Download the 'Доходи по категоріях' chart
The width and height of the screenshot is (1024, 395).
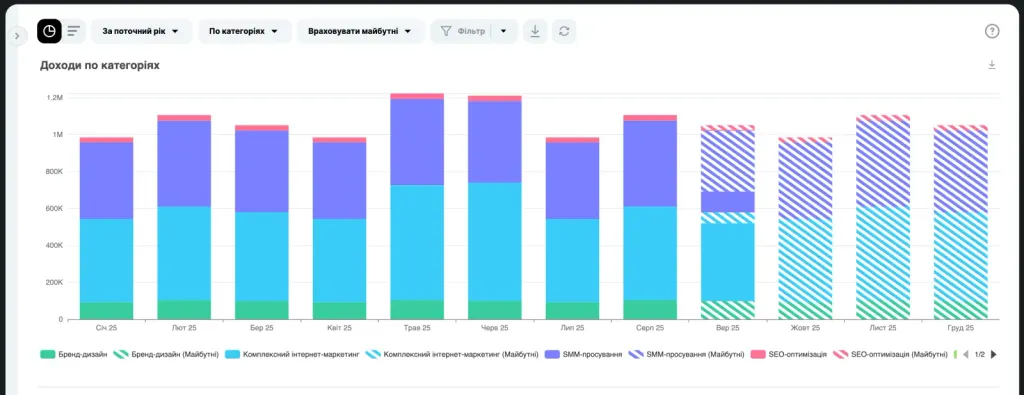(992, 65)
